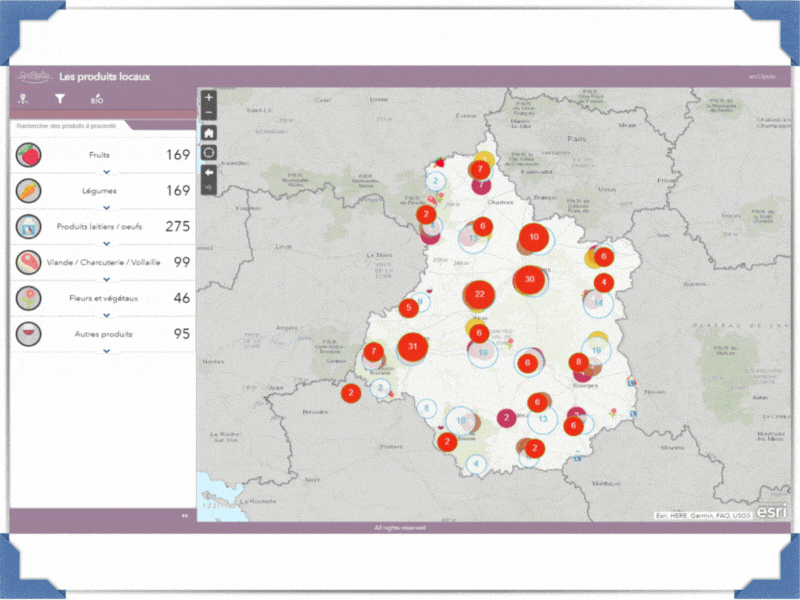Image resolution: width=800 pixels, height=600 pixels.
Task: Click the red cluster labeled 31
Action: [x=413, y=346]
